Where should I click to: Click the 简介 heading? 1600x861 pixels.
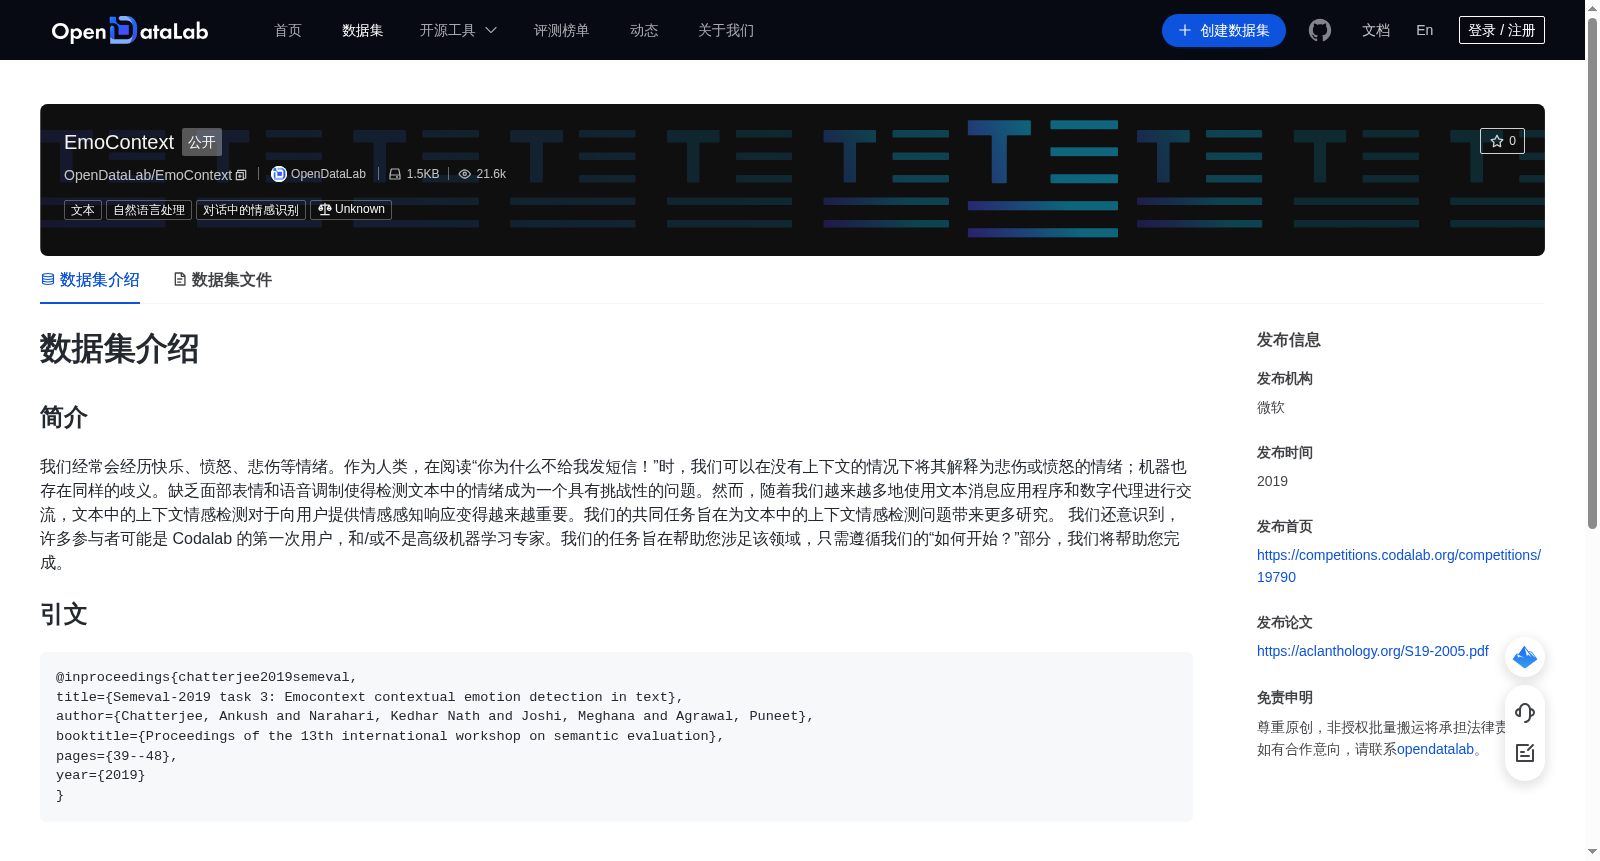point(64,417)
